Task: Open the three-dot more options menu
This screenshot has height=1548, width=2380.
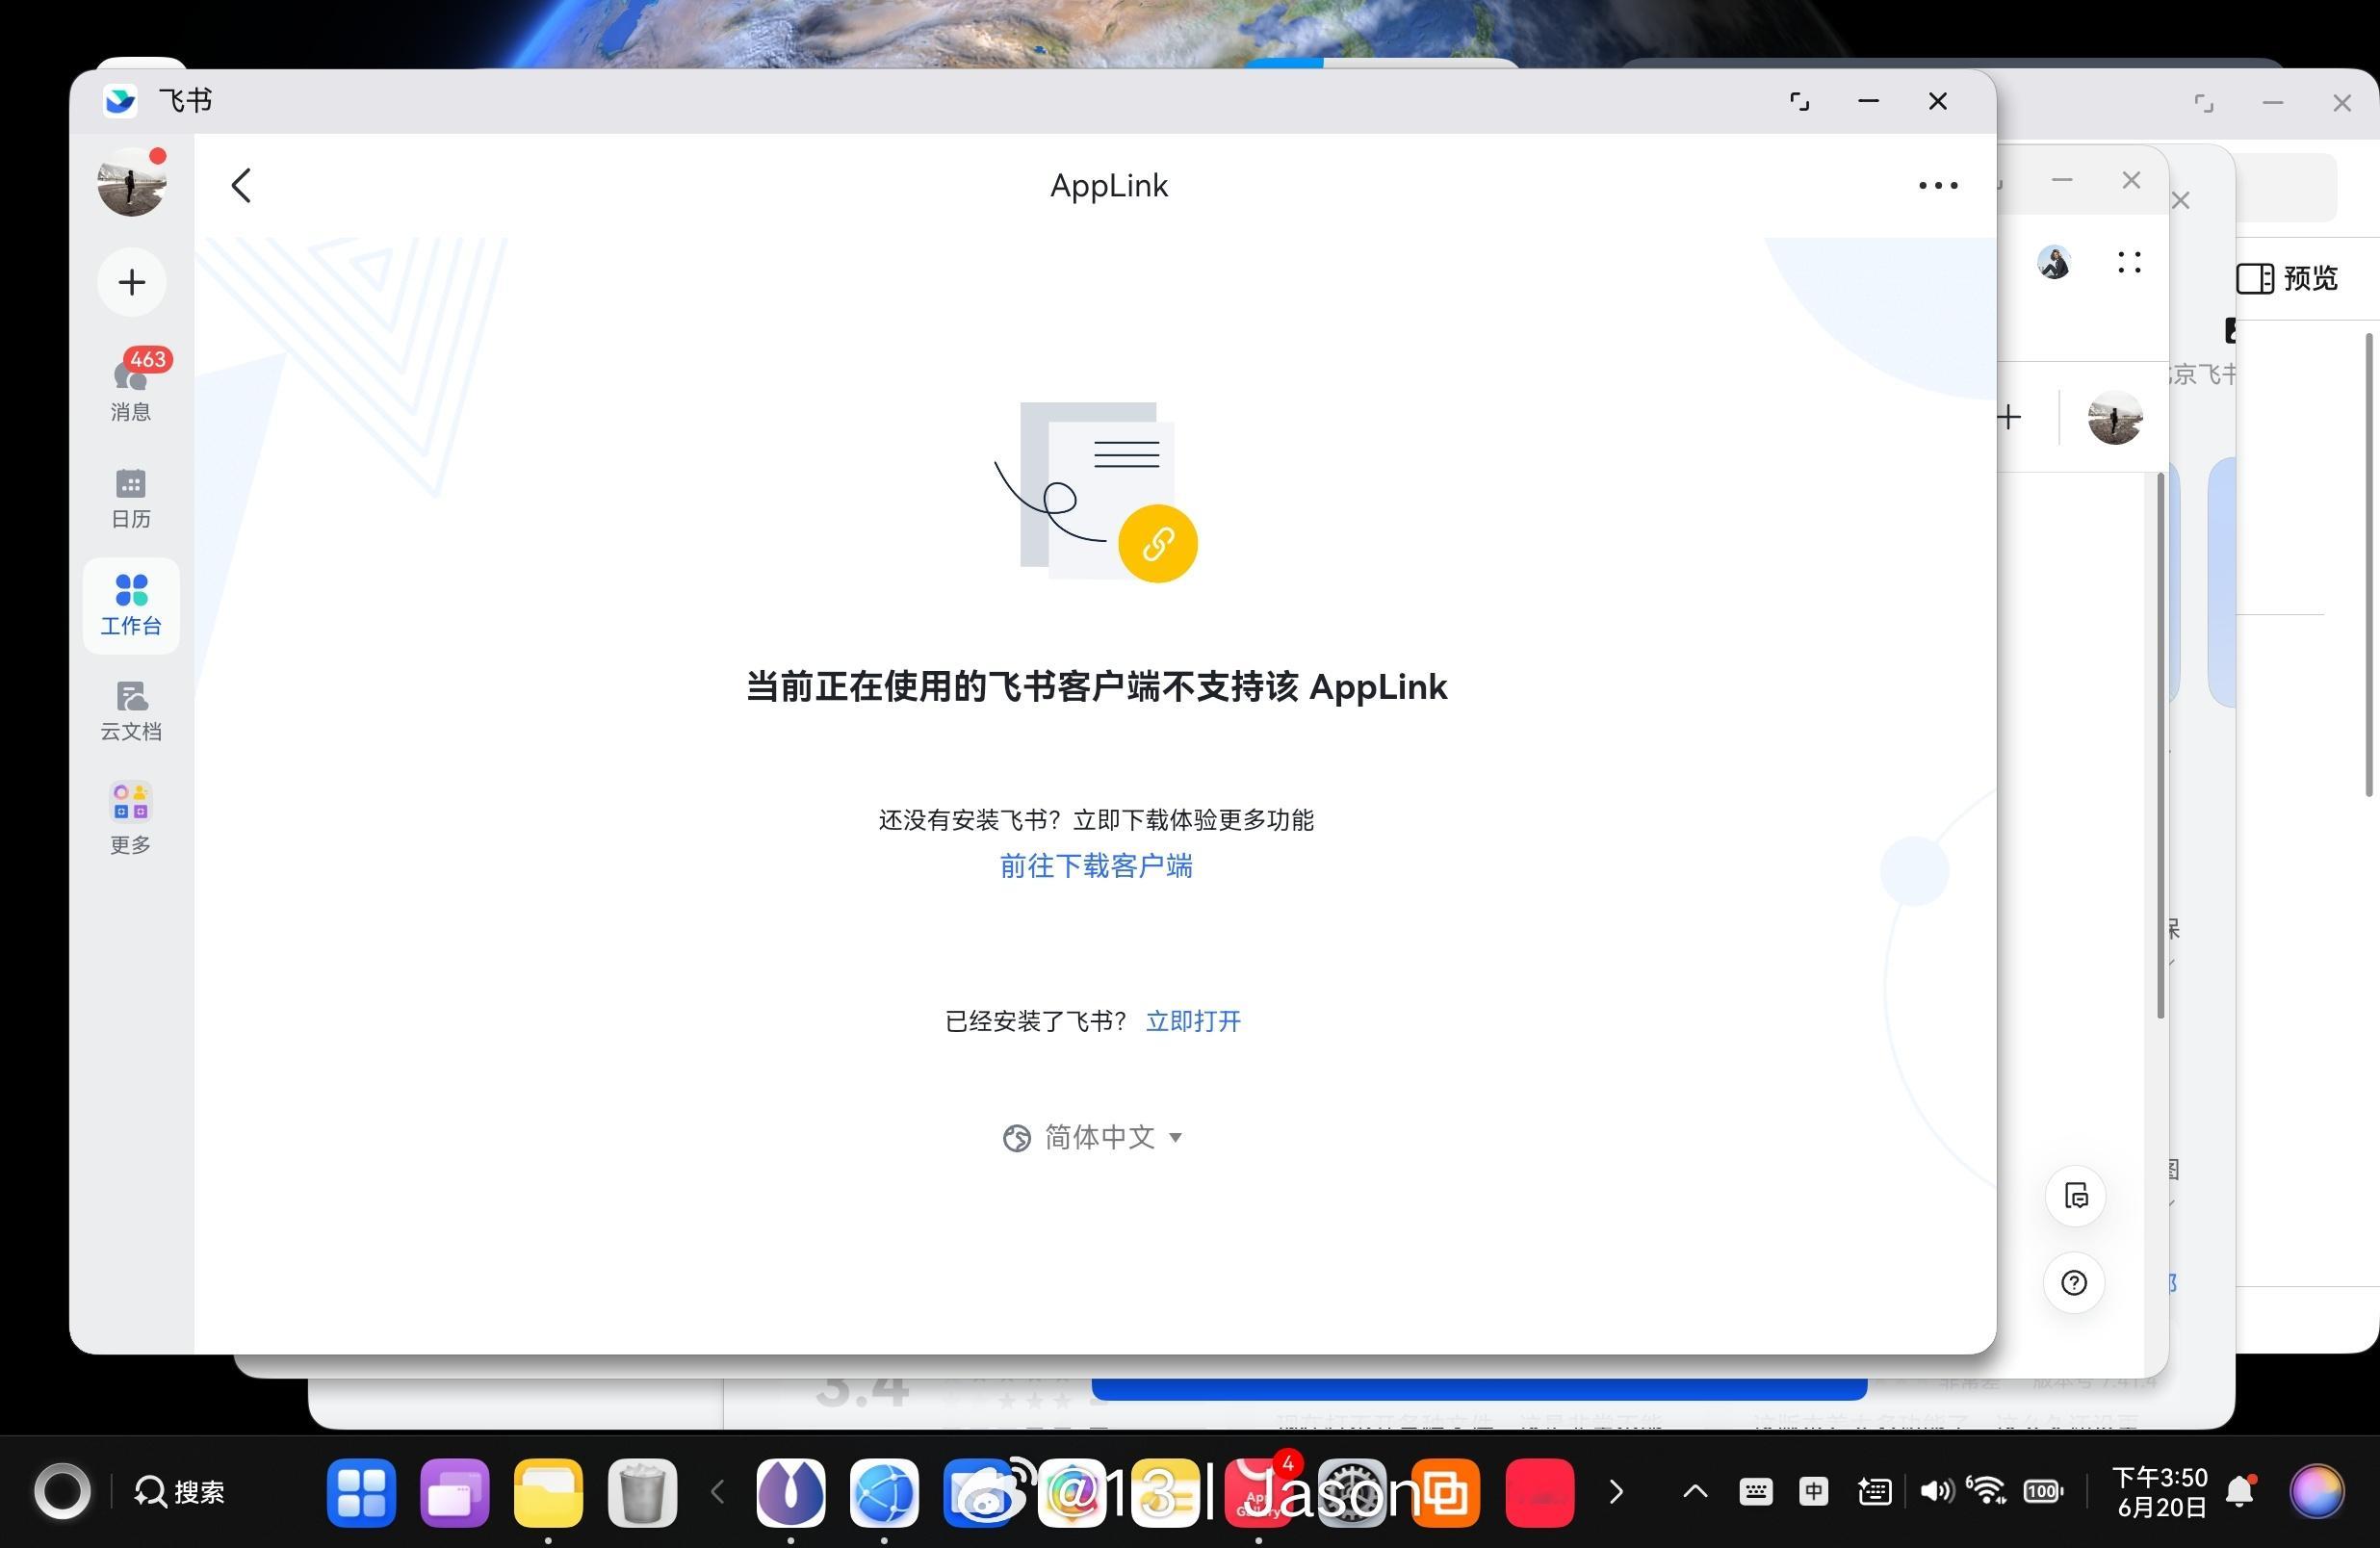Action: pyautogui.click(x=1937, y=185)
